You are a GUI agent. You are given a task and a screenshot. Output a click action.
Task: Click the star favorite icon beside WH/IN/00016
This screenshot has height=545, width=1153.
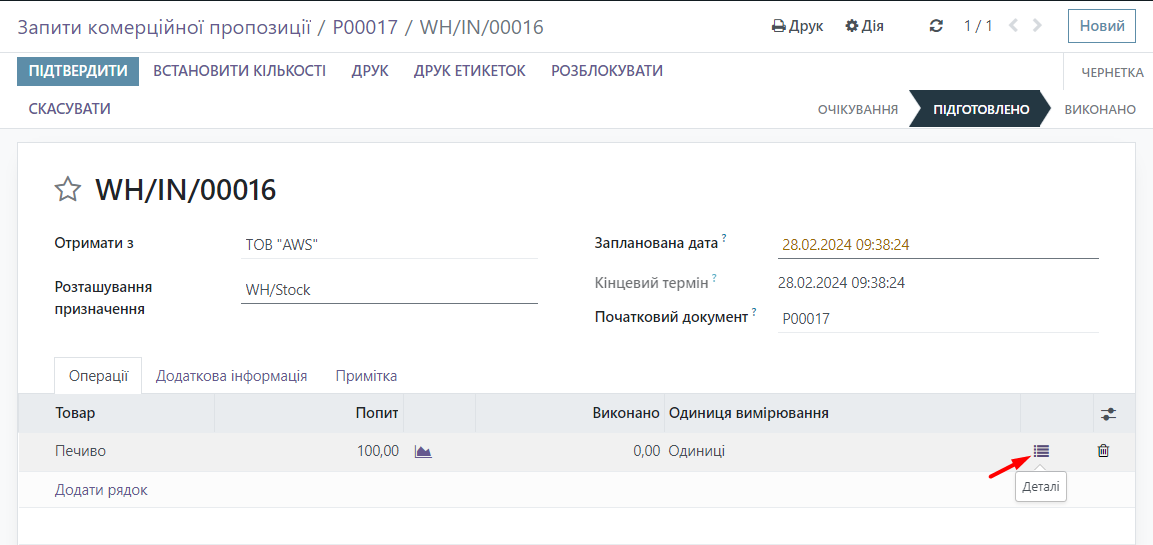(67, 189)
